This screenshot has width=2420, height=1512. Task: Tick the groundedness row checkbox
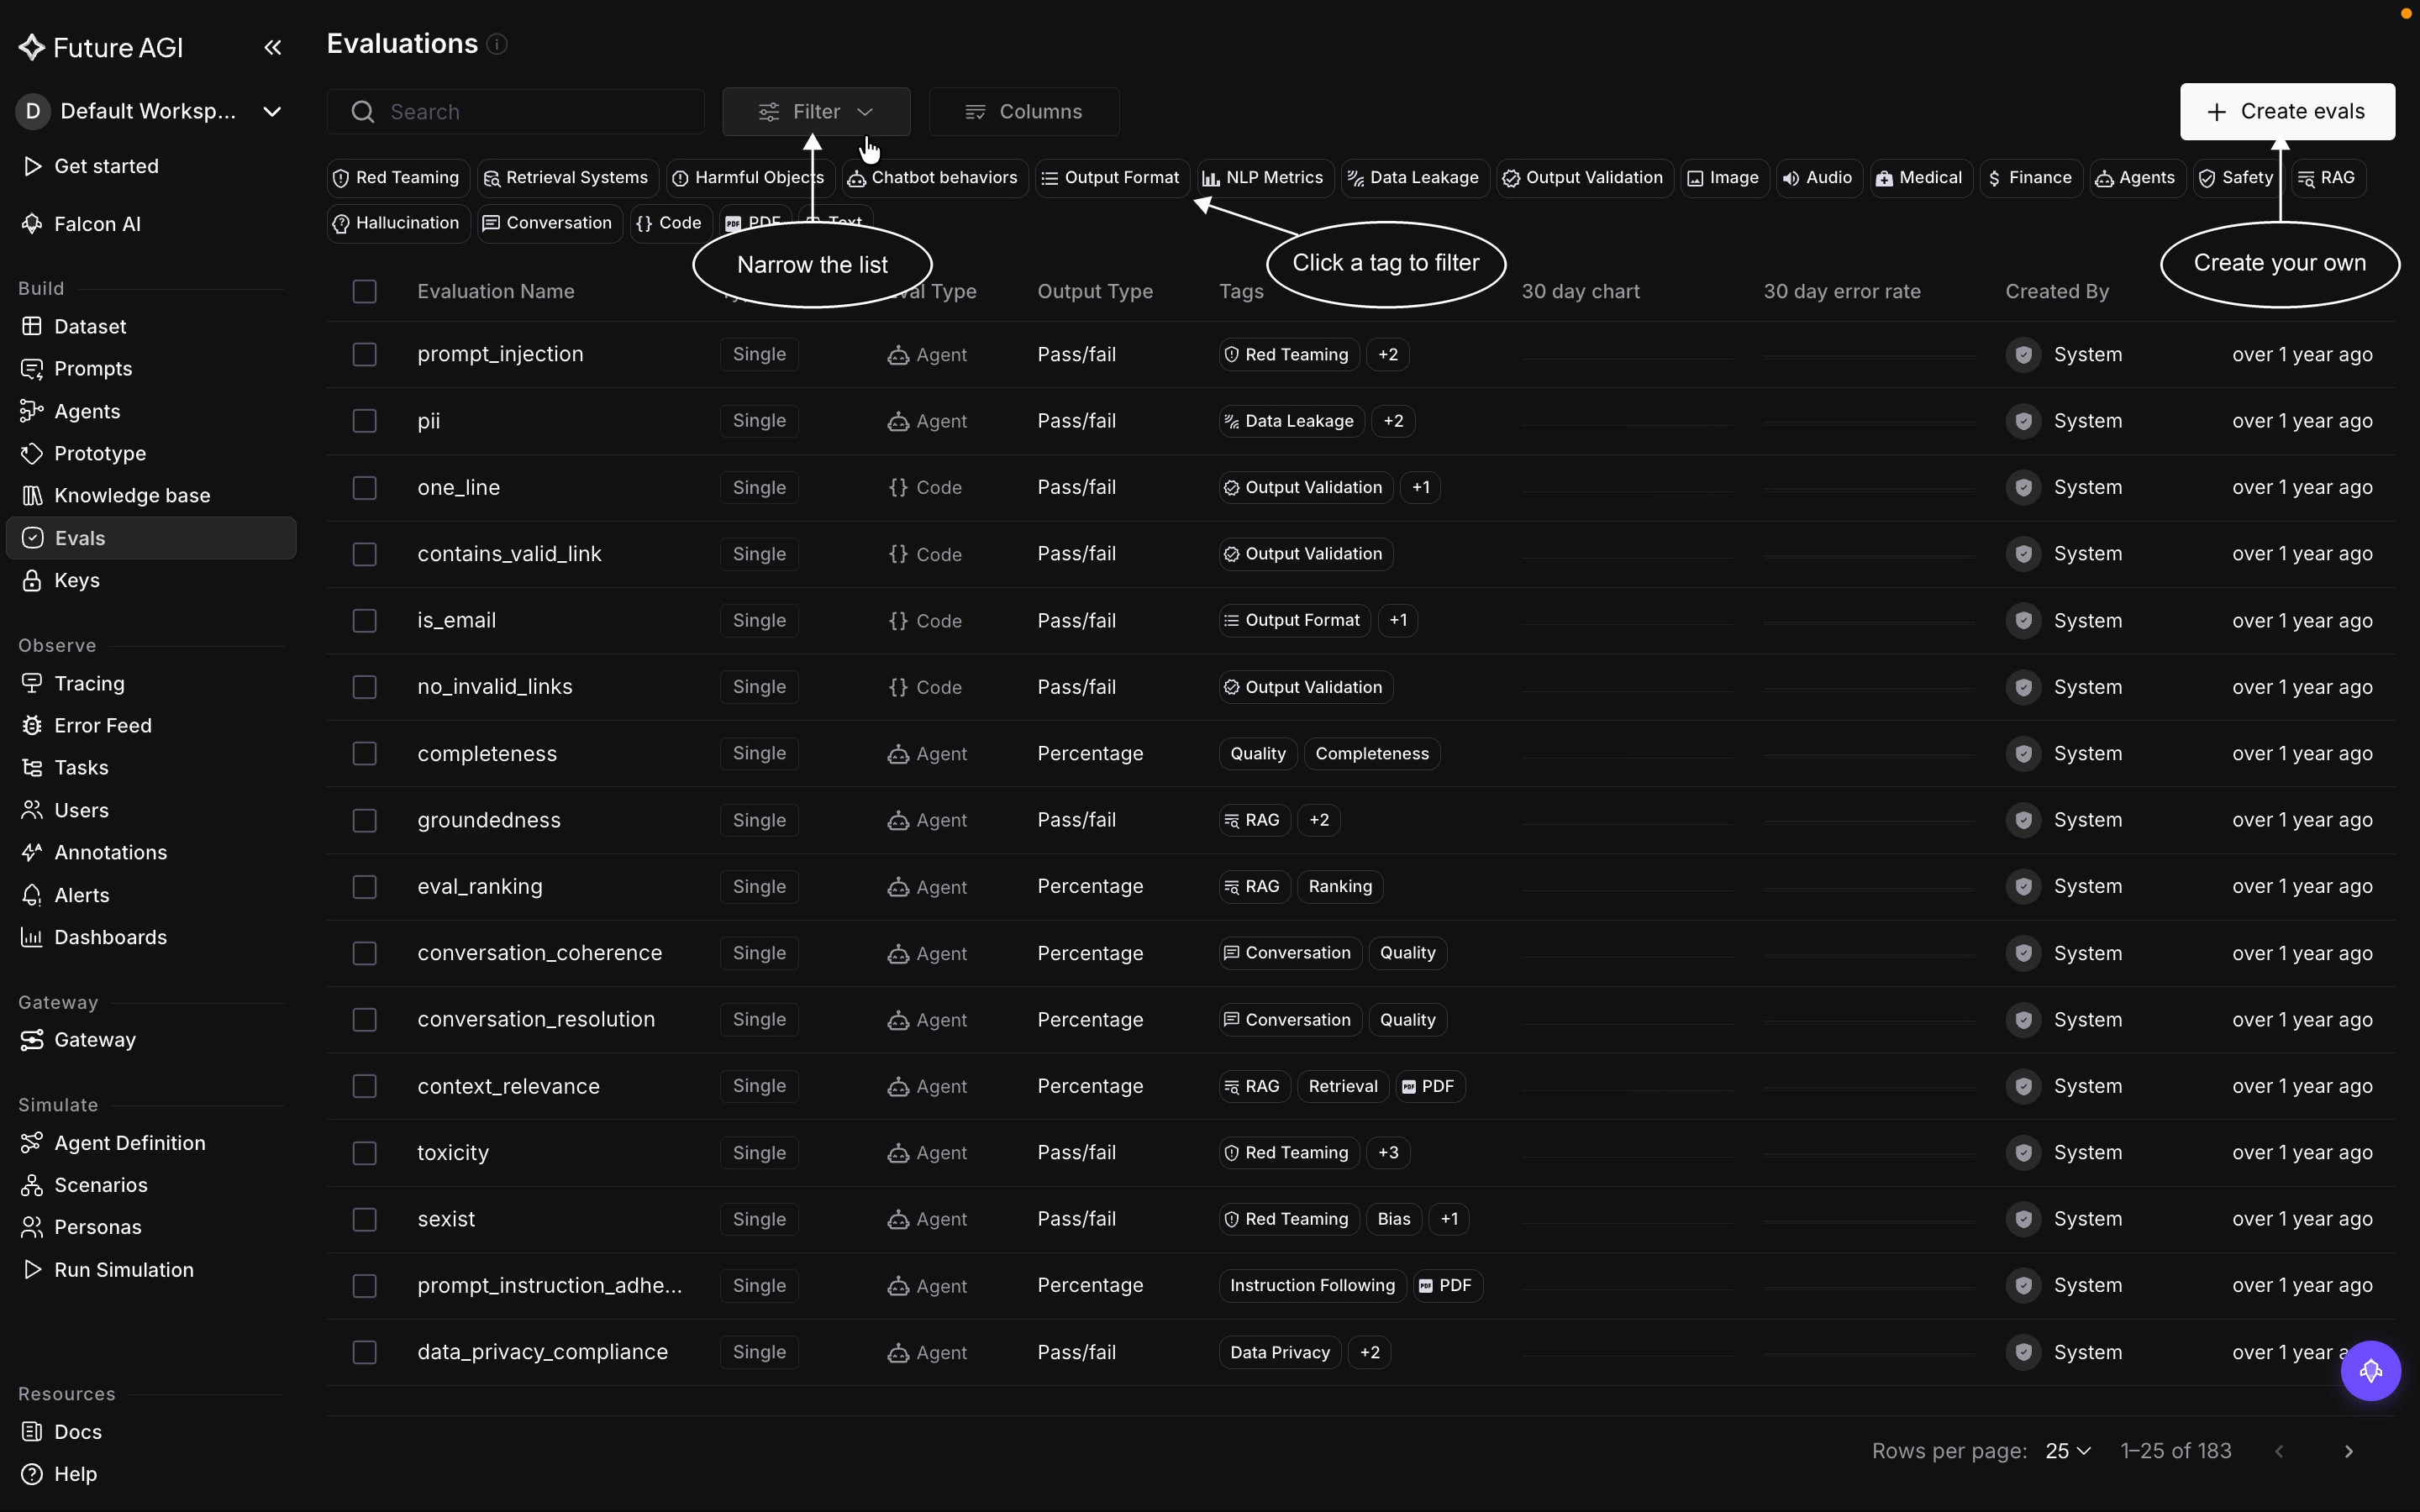click(364, 820)
